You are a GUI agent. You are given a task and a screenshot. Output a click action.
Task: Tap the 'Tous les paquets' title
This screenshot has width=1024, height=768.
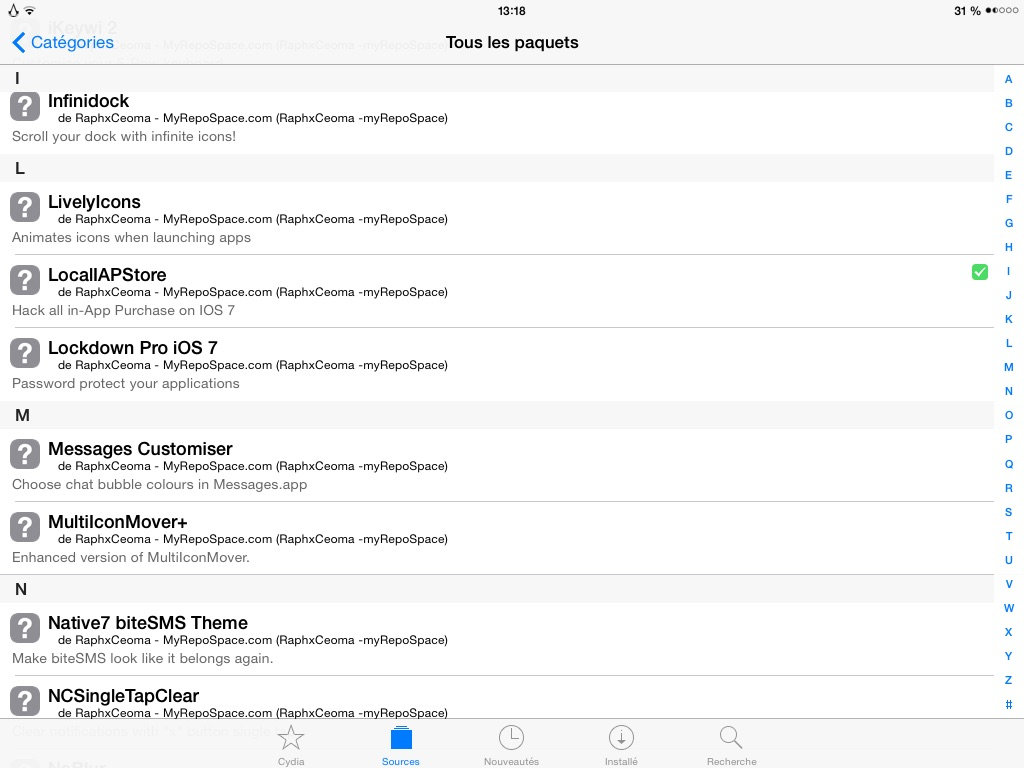(x=512, y=42)
